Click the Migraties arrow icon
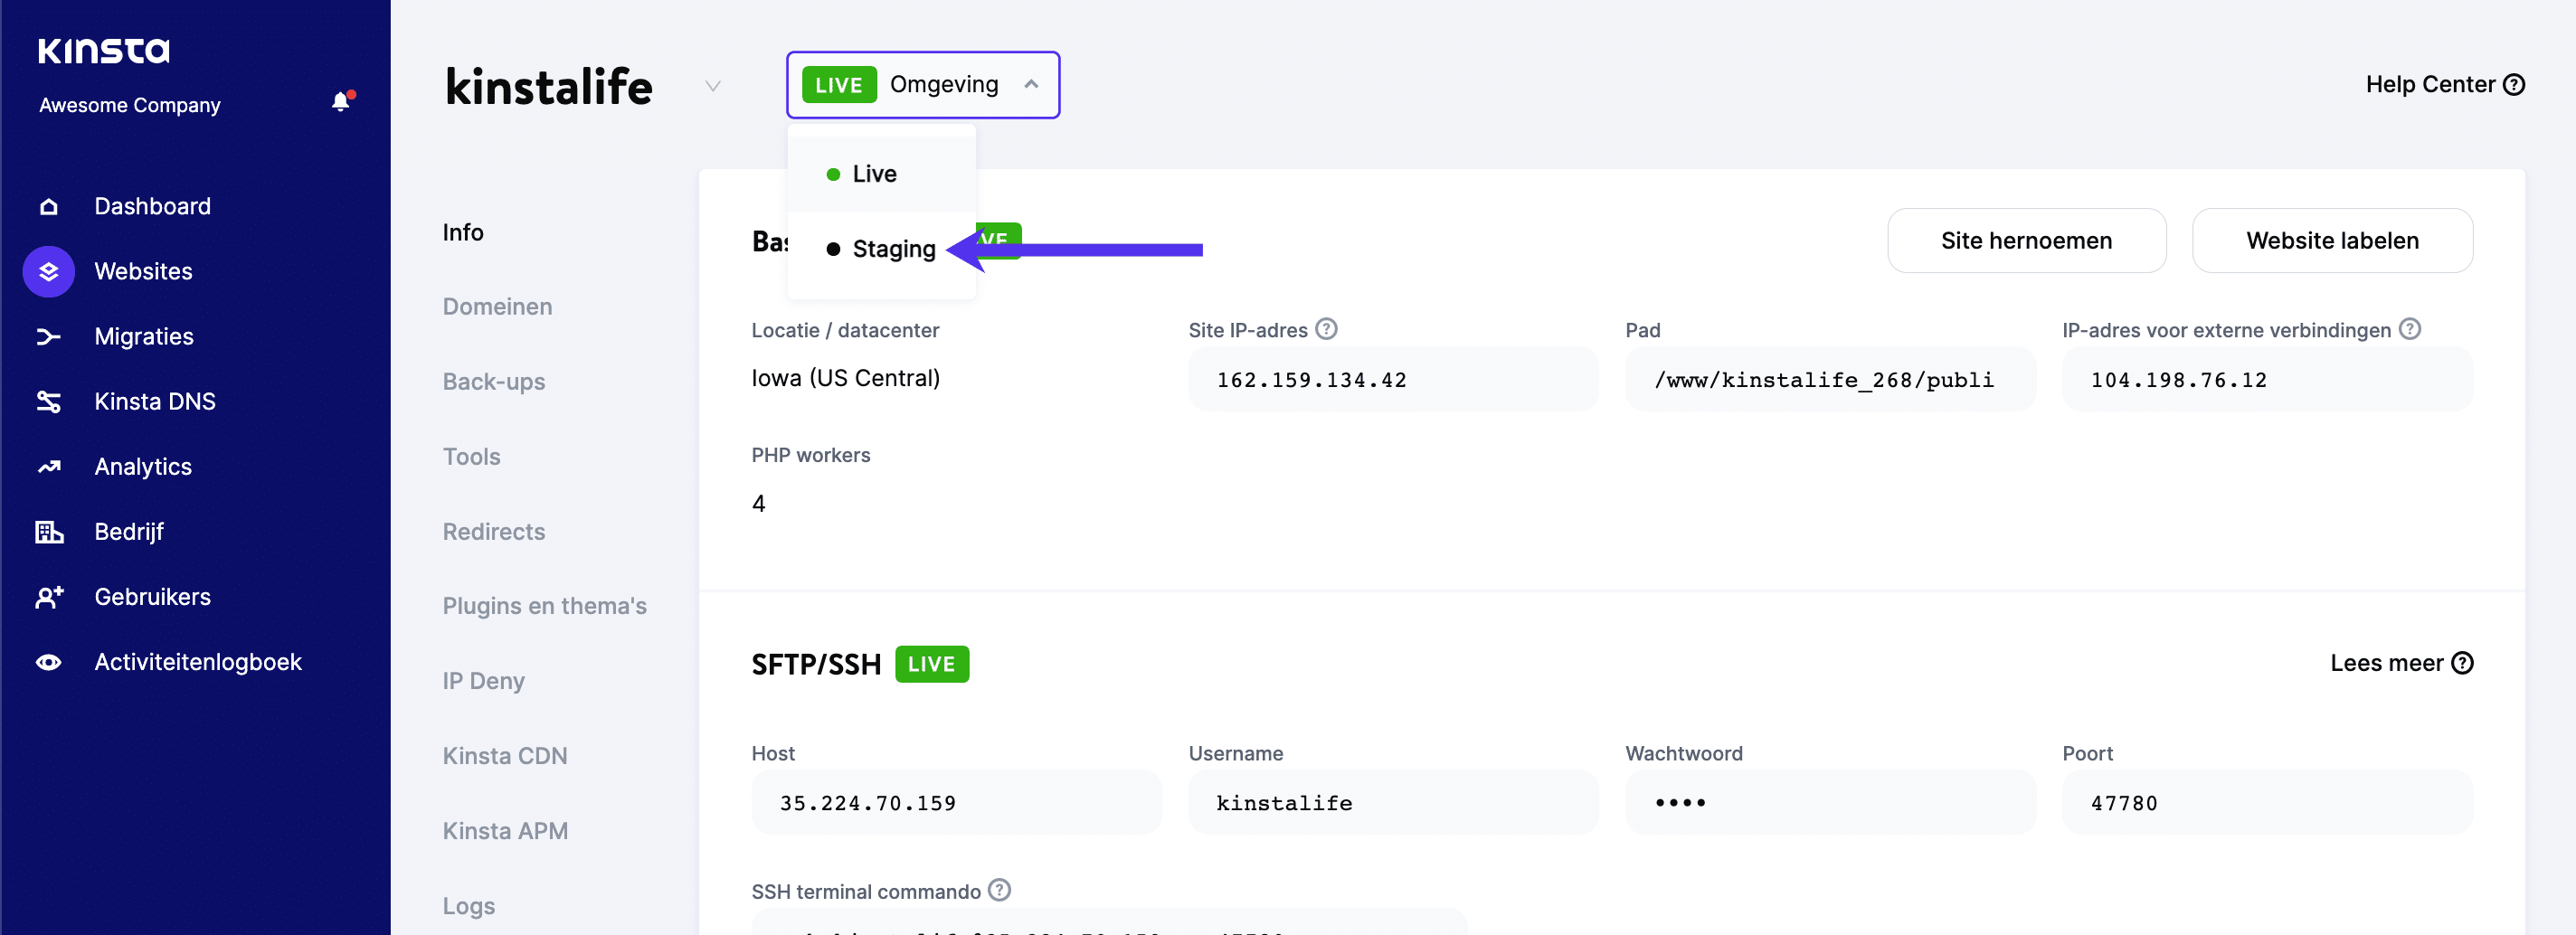The width and height of the screenshot is (2576, 935). [x=48, y=337]
